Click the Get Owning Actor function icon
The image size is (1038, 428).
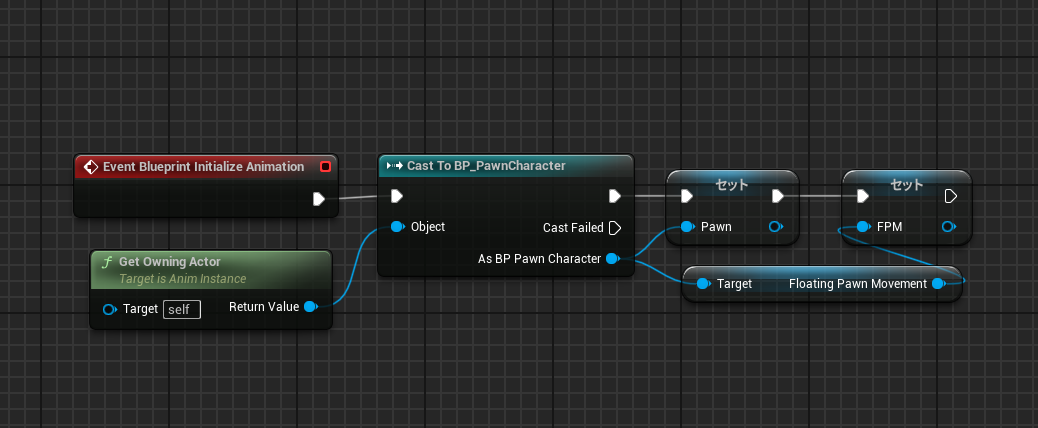click(x=106, y=263)
